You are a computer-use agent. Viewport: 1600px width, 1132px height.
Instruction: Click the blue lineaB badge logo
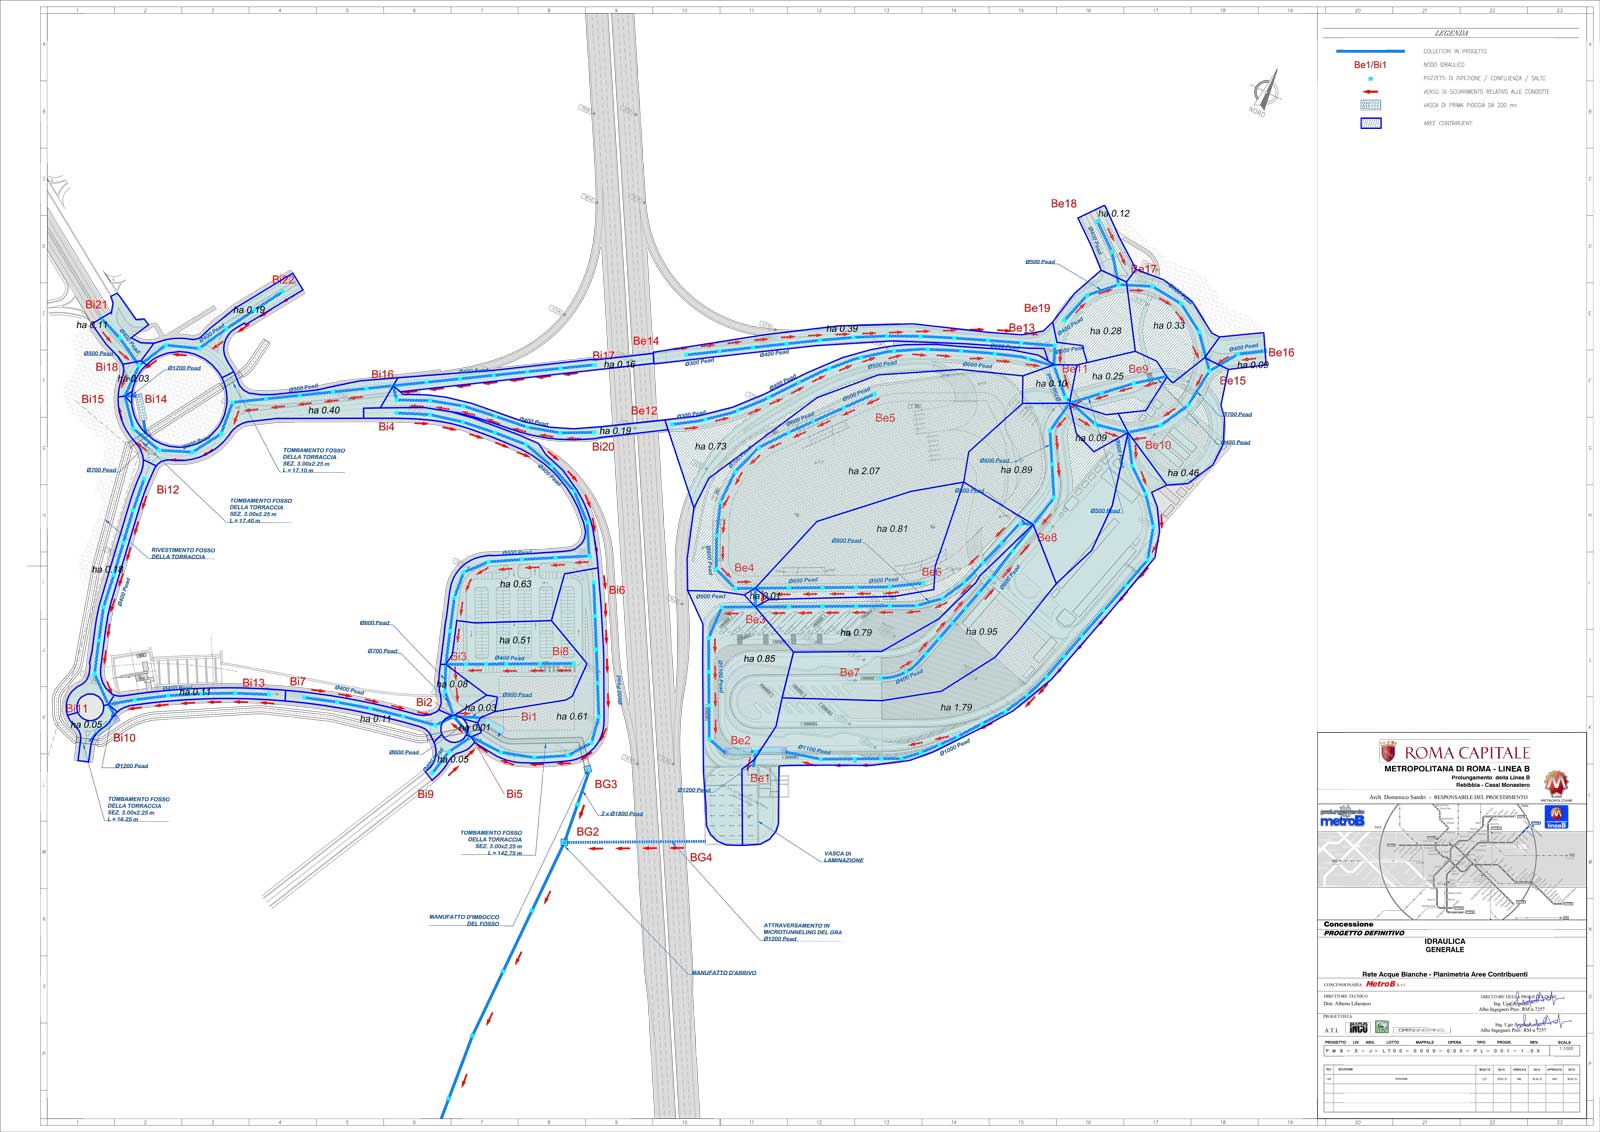(1557, 817)
